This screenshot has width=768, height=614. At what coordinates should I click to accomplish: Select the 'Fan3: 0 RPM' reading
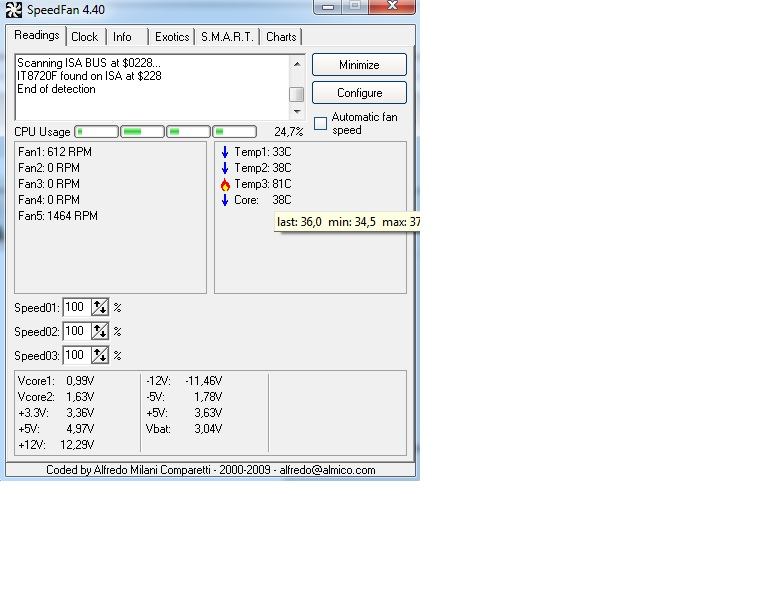coord(49,184)
